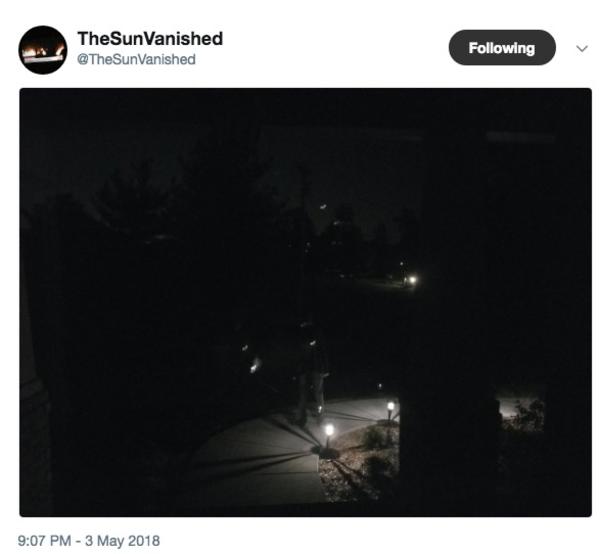Click the faint light streaks left of walkway
This screenshot has width=600, height=554.
pos(251,359)
